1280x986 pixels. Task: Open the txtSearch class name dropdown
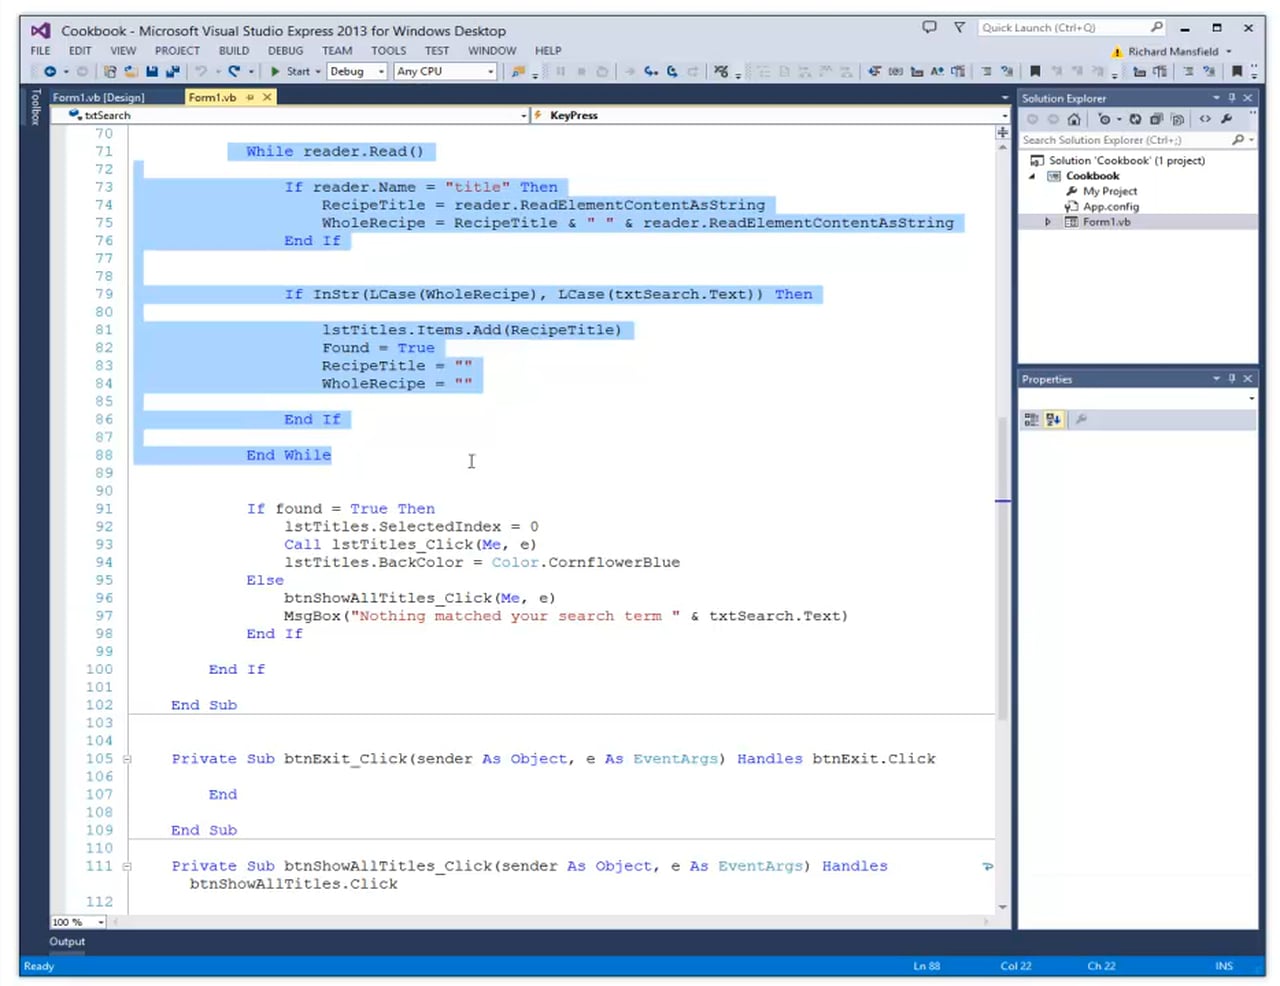point(524,116)
